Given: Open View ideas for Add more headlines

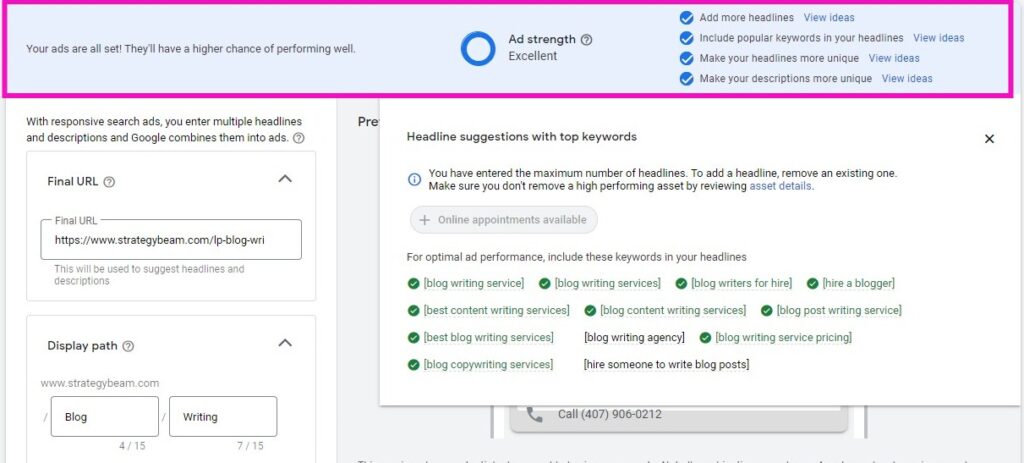Looking at the screenshot, I should 829,18.
